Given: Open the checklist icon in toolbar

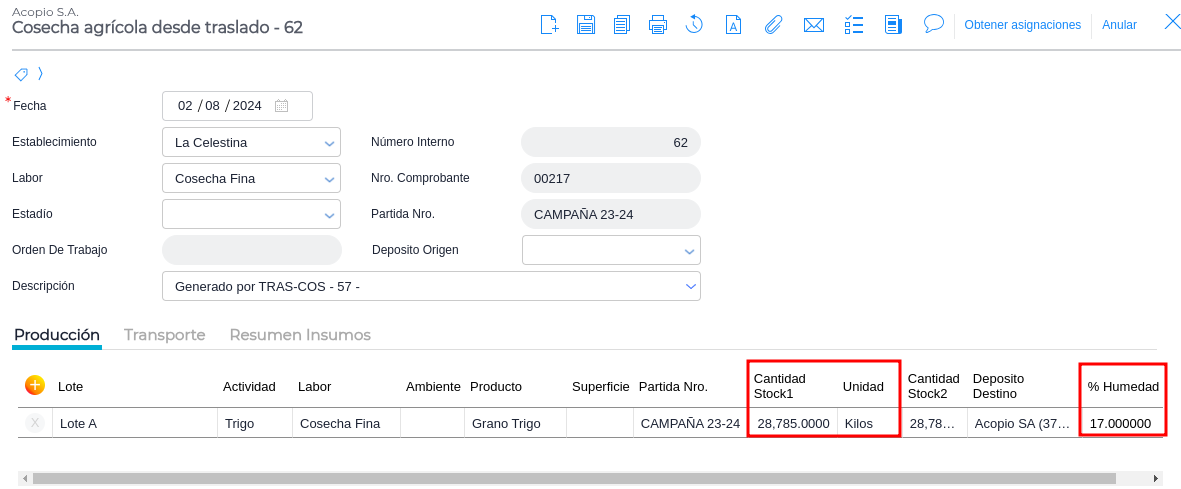Looking at the screenshot, I should click(854, 25).
